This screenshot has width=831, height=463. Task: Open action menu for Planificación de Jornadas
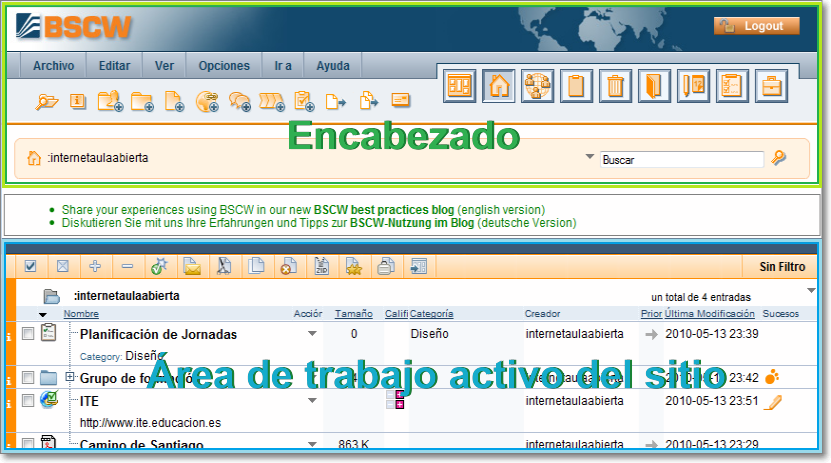(x=312, y=334)
